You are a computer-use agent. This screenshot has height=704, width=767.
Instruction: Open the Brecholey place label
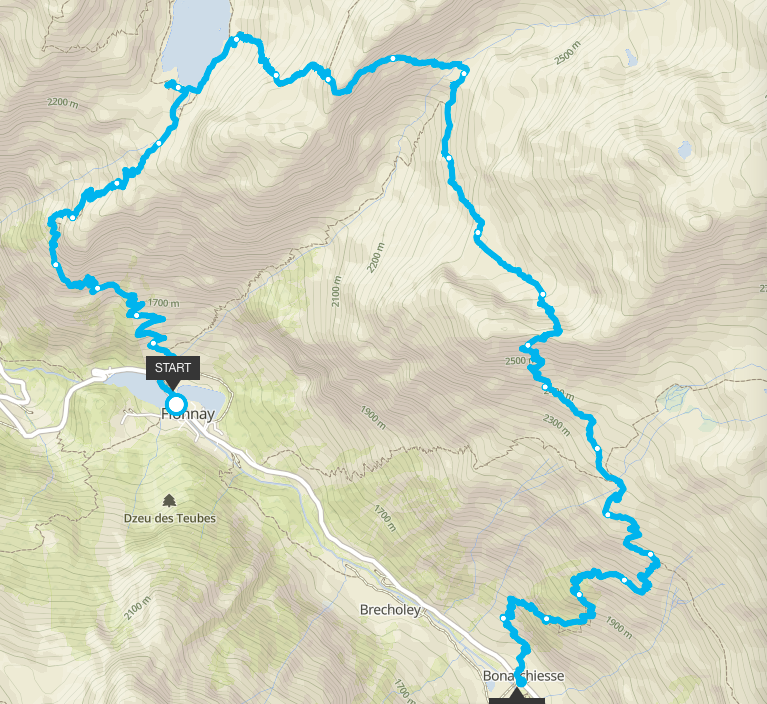coord(390,610)
